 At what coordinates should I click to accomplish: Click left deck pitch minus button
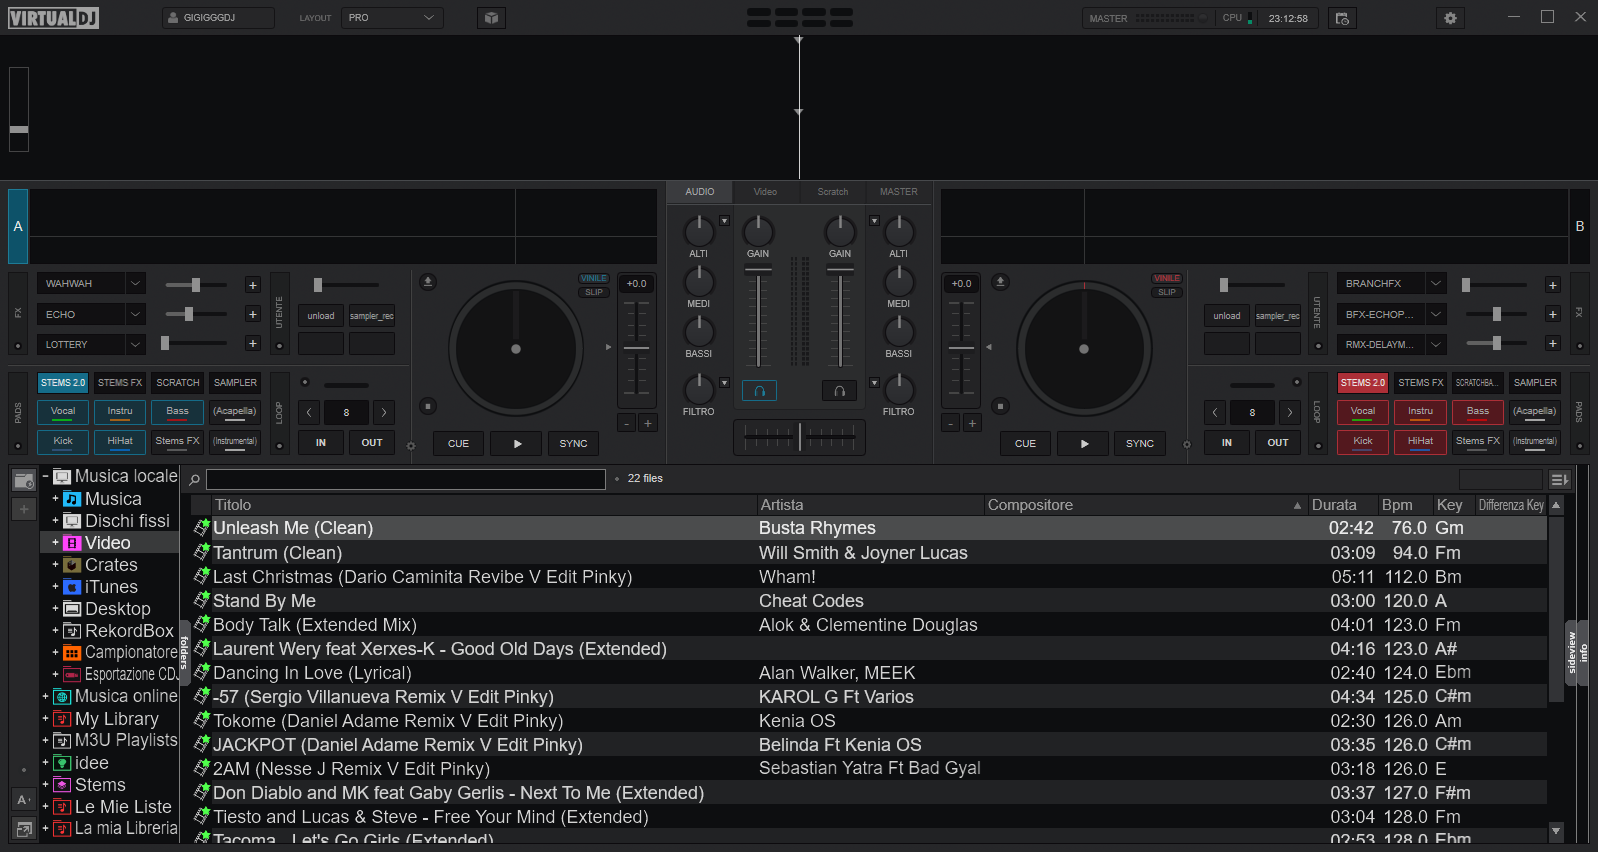627,423
